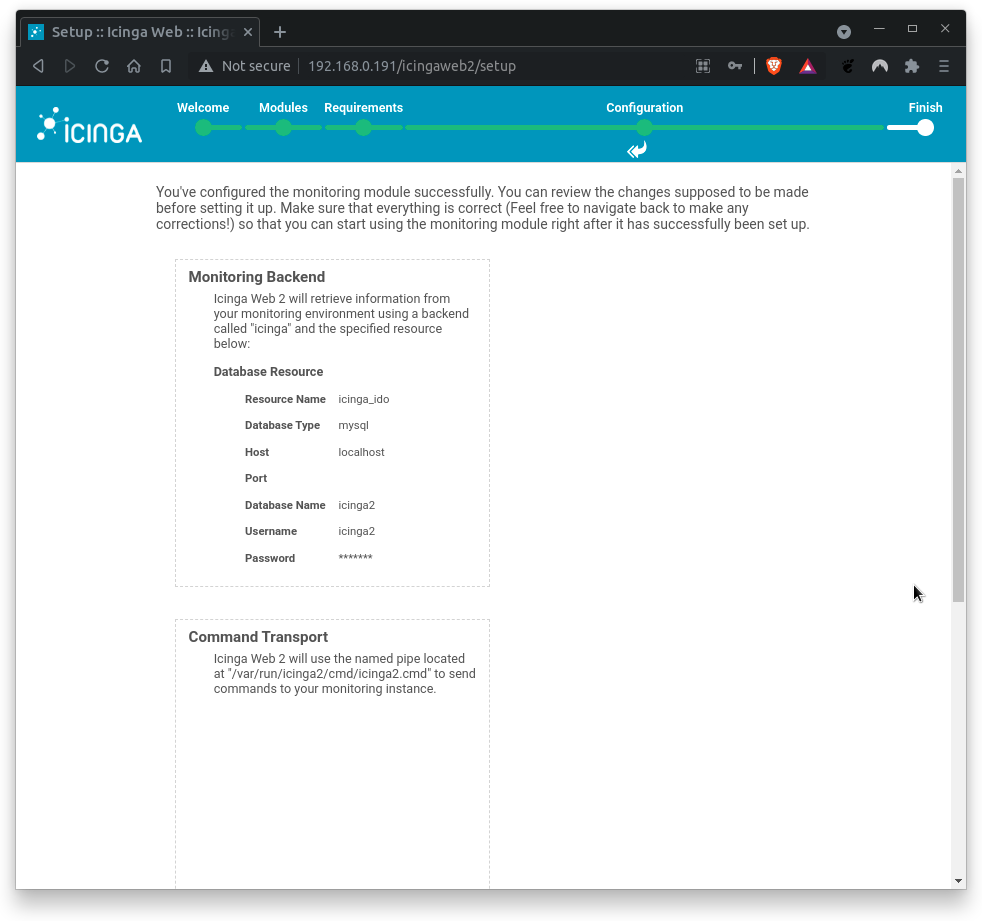Open the bookmark this tab icon
This screenshot has height=921, width=982.
[166, 65]
